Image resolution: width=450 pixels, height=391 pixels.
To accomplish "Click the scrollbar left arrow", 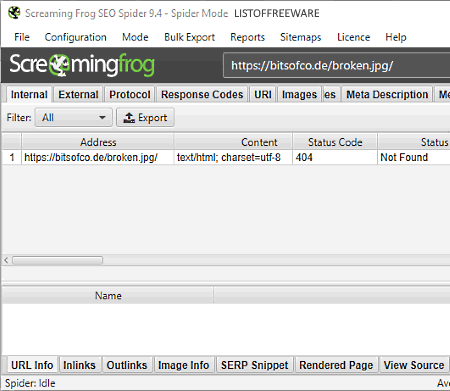I will coord(6,260).
